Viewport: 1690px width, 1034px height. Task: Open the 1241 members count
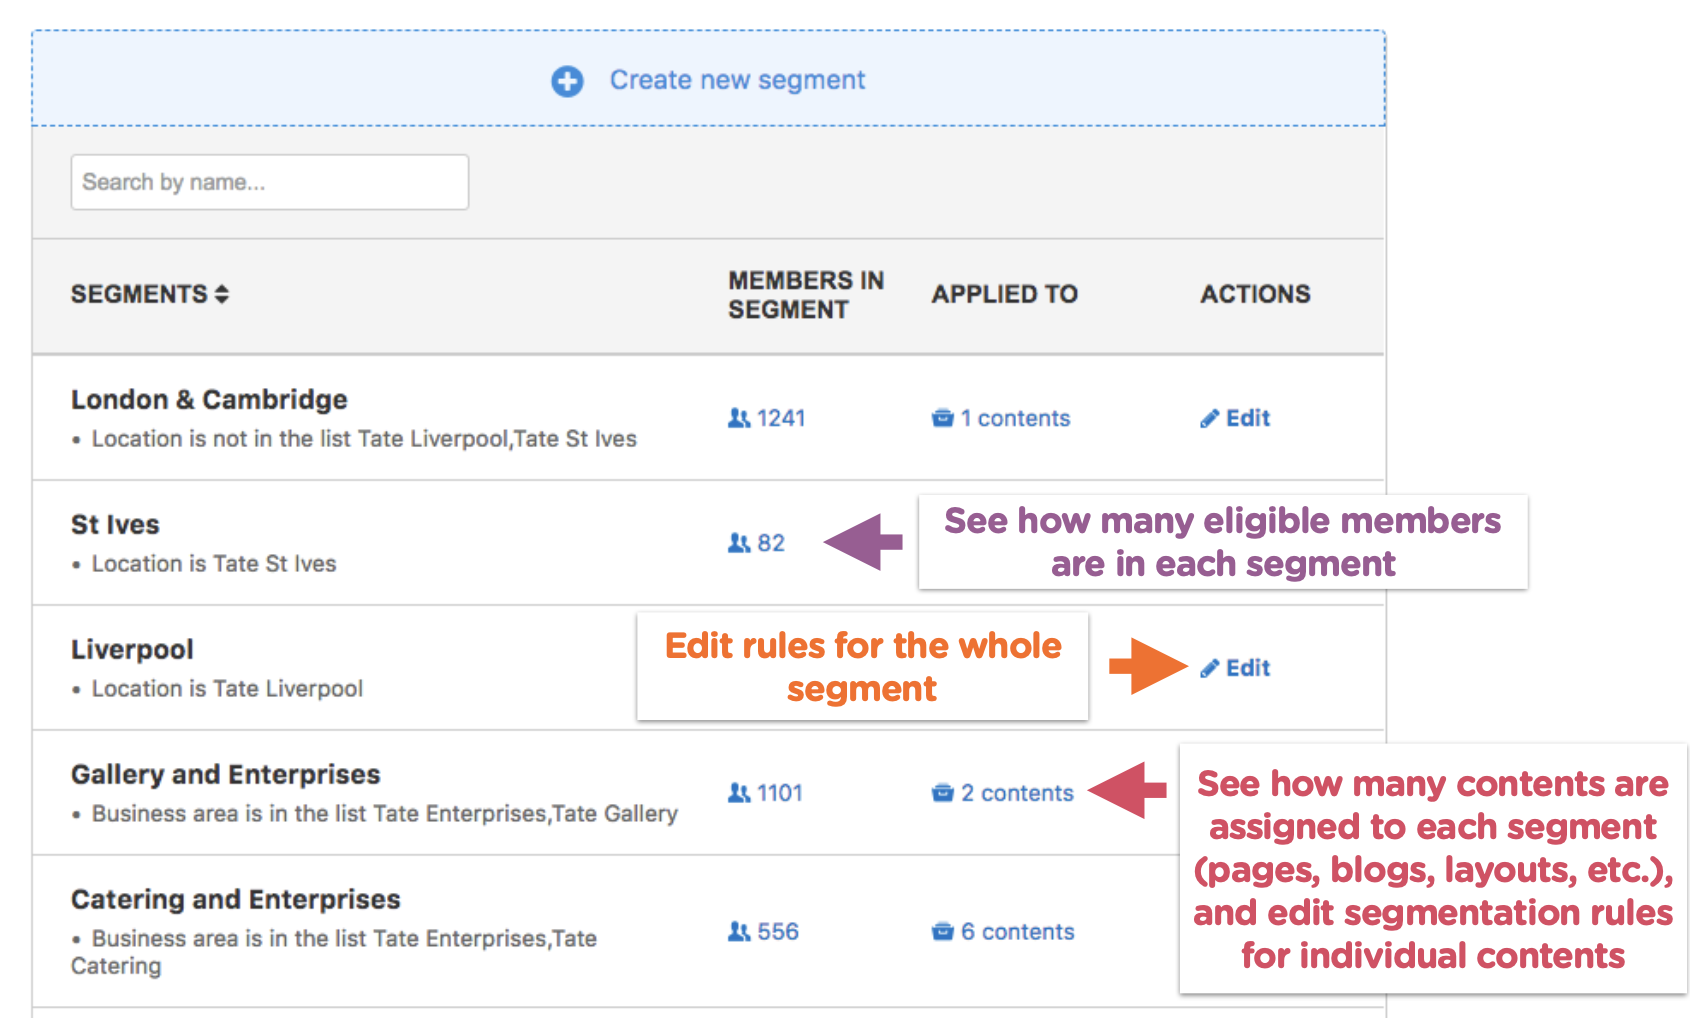click(781, 418)
